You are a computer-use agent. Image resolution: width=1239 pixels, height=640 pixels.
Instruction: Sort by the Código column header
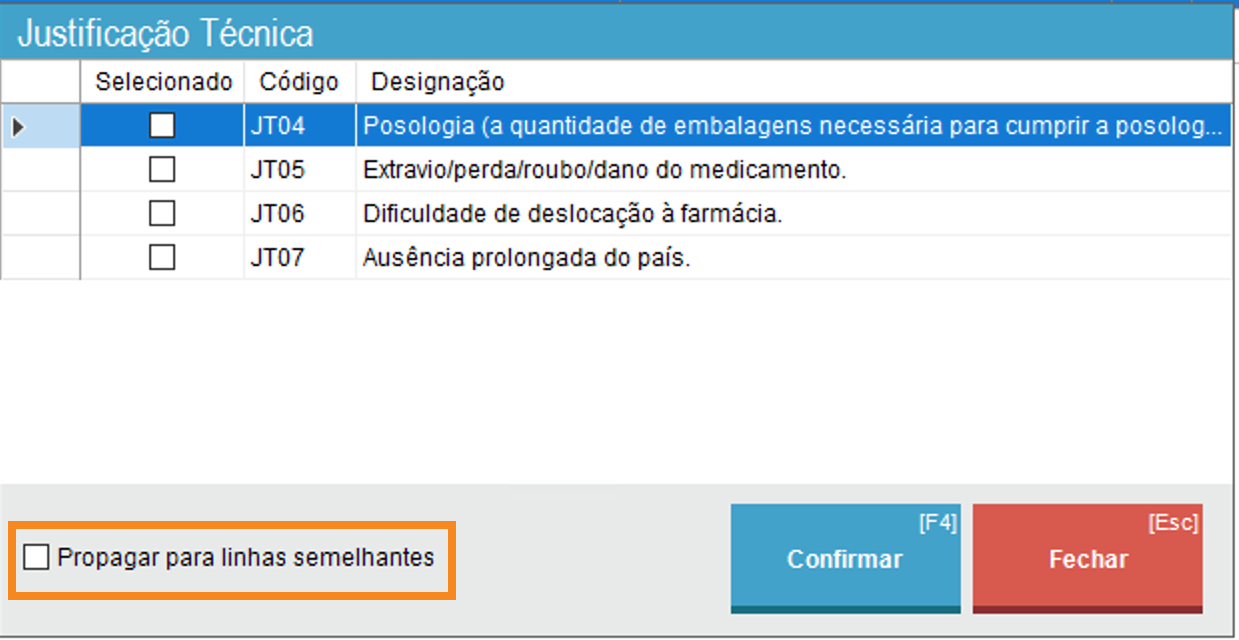click(298, 82)
